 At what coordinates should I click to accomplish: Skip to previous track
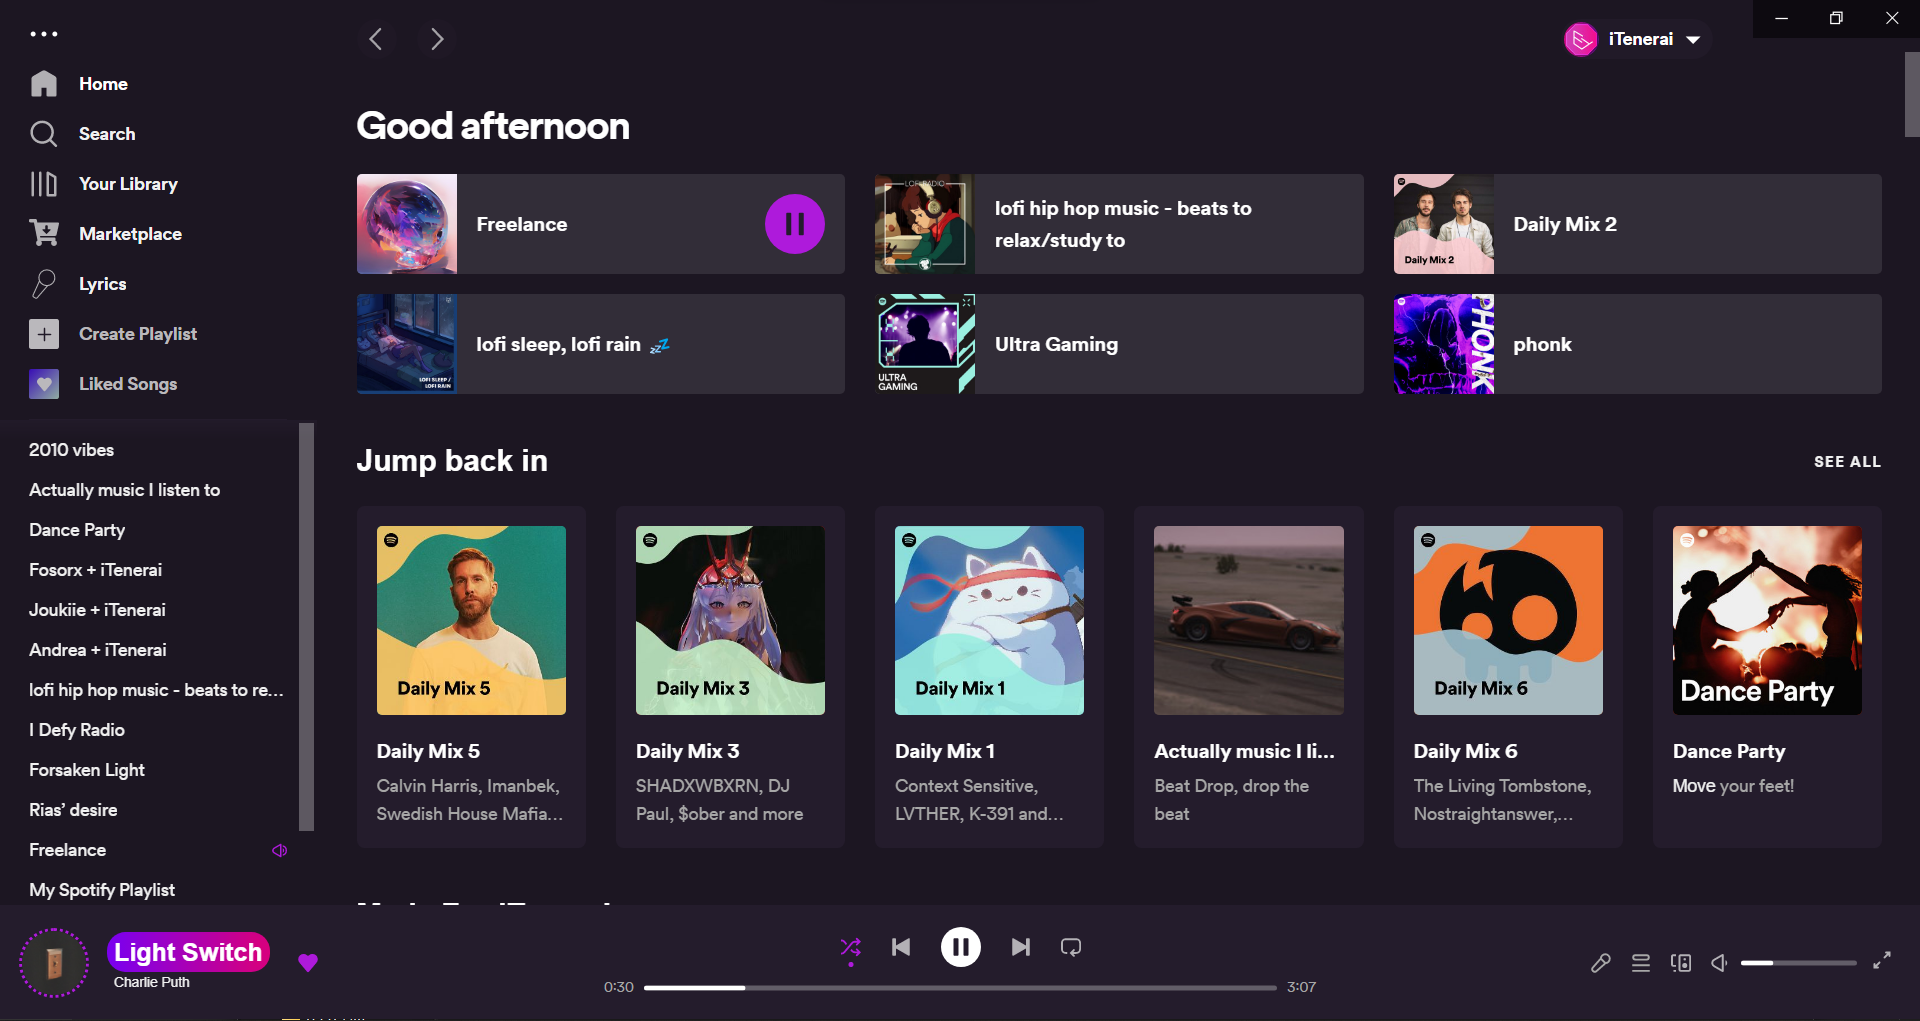click(x=901, y=947)
